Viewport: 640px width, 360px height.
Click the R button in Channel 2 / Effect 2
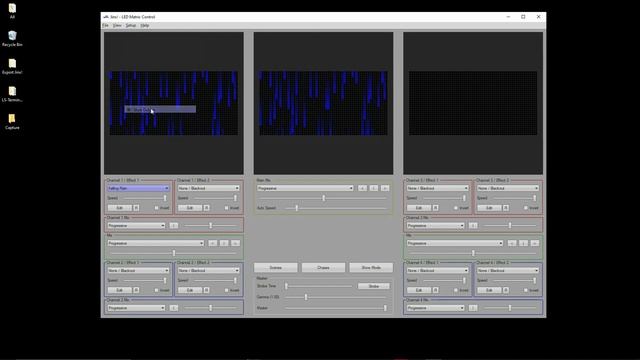click(x=207, y=290)
